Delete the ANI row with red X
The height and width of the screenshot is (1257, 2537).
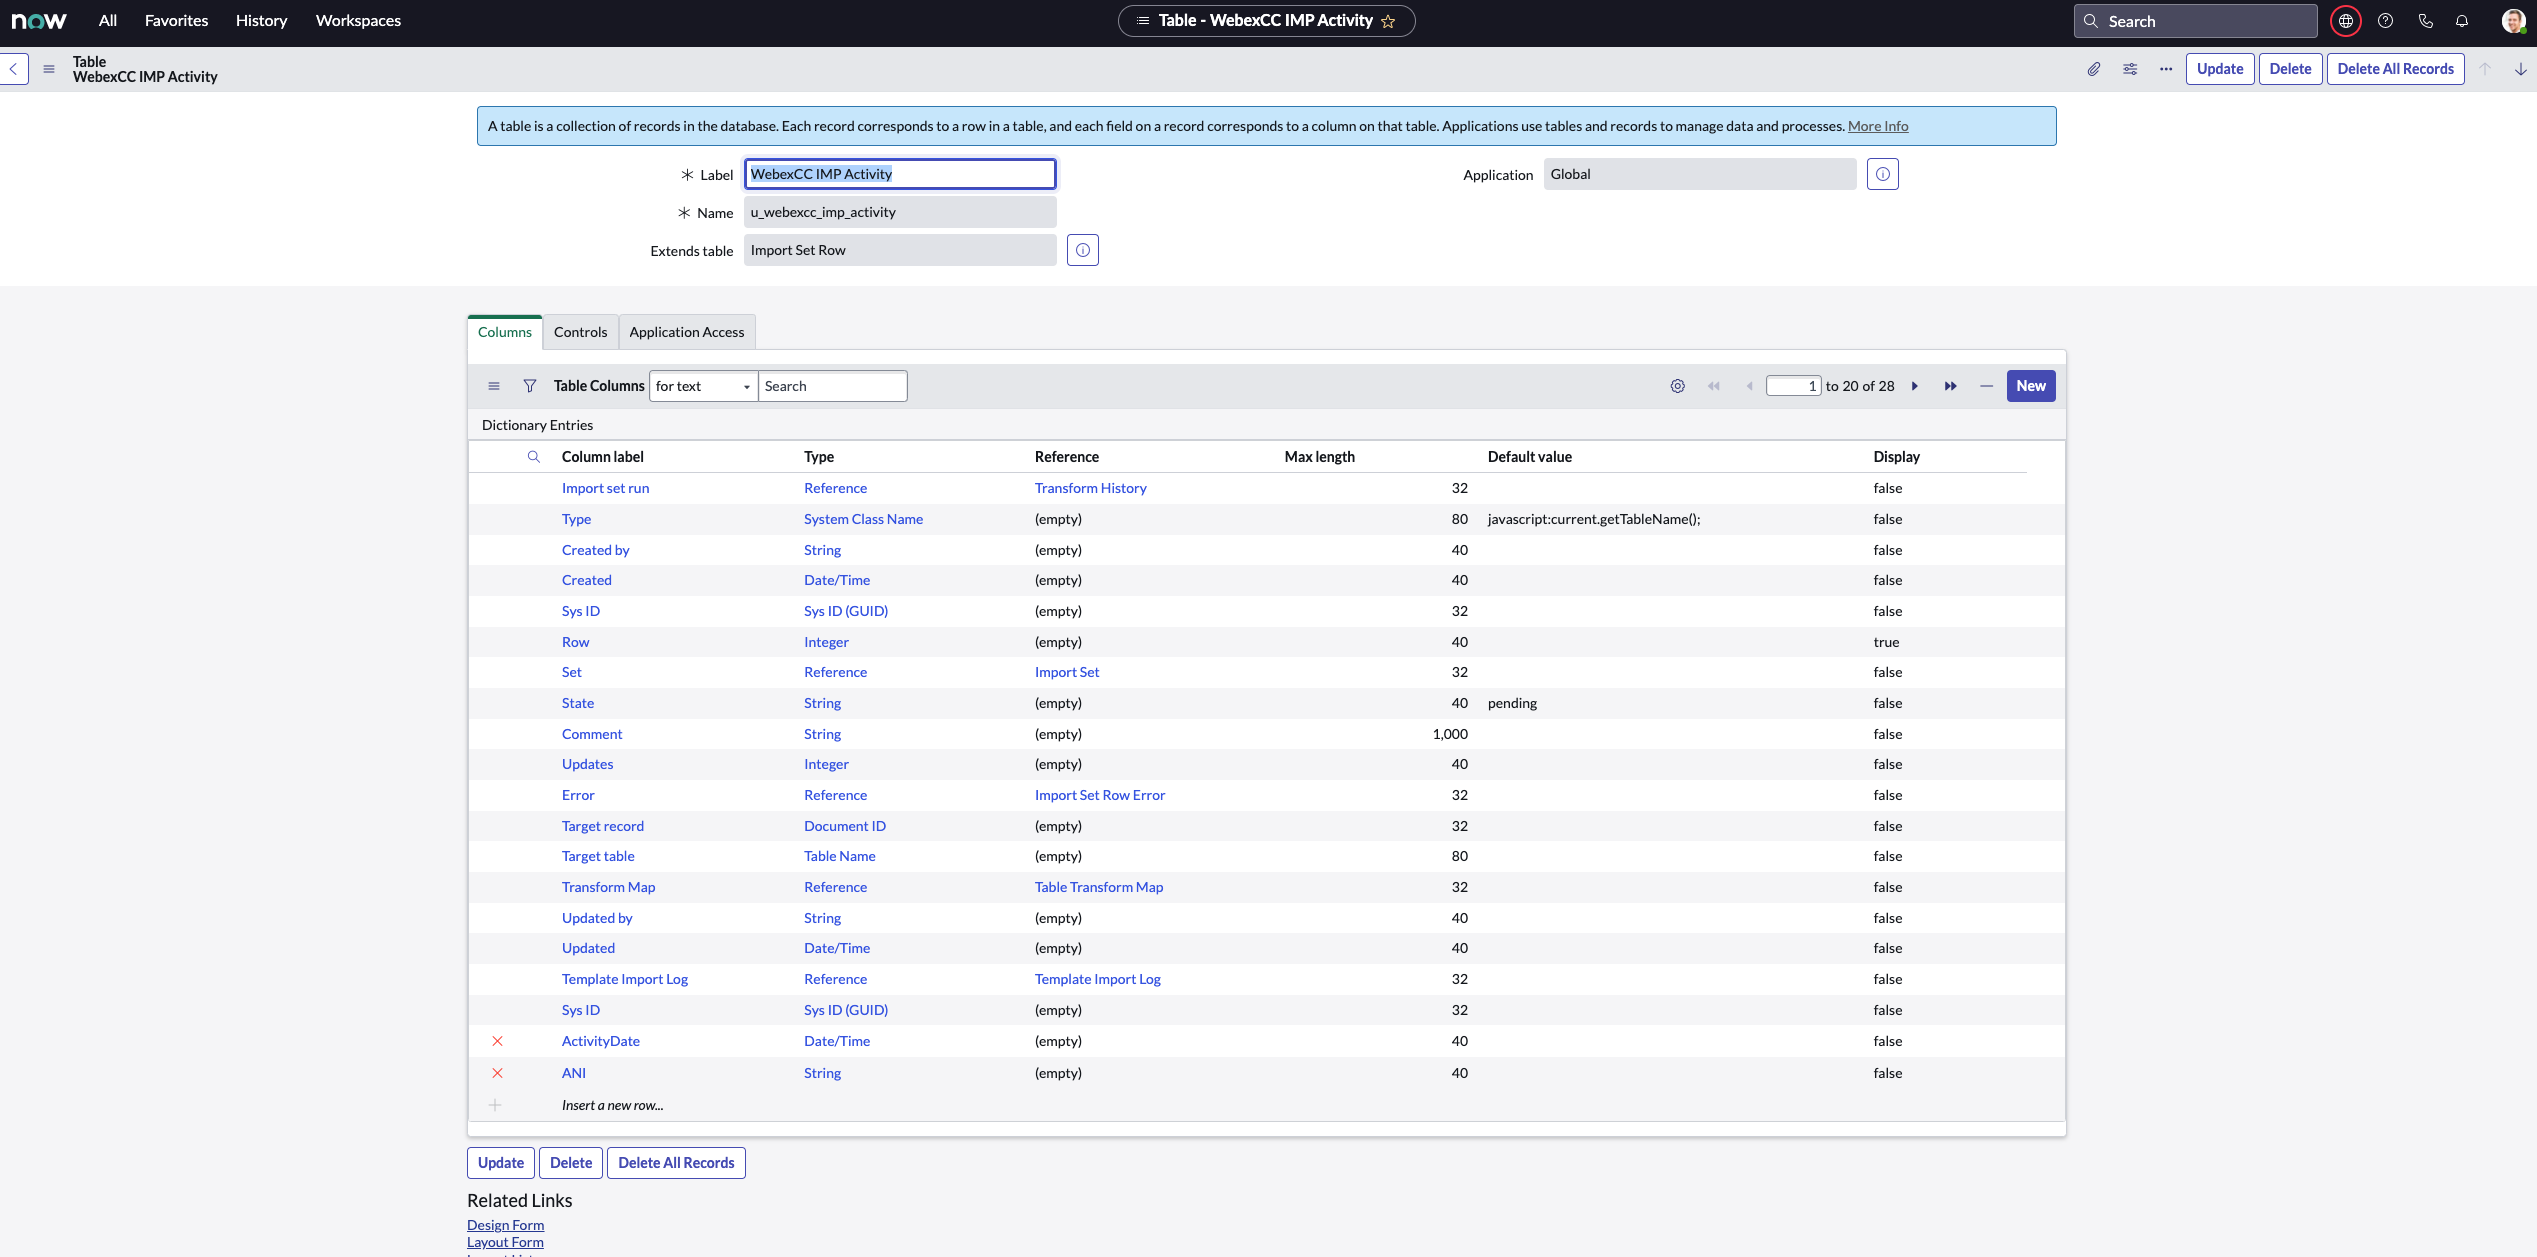[497, 1073]
